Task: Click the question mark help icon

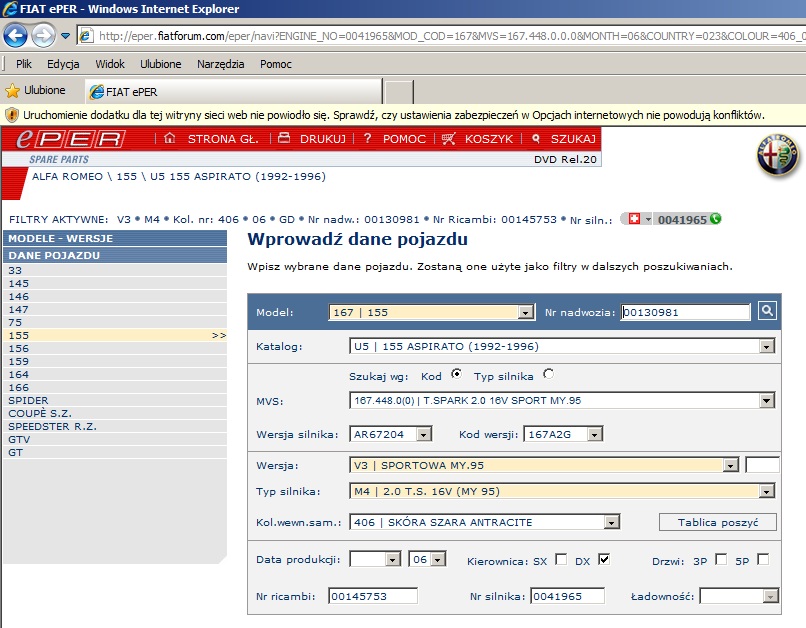Action: [368, 138]
